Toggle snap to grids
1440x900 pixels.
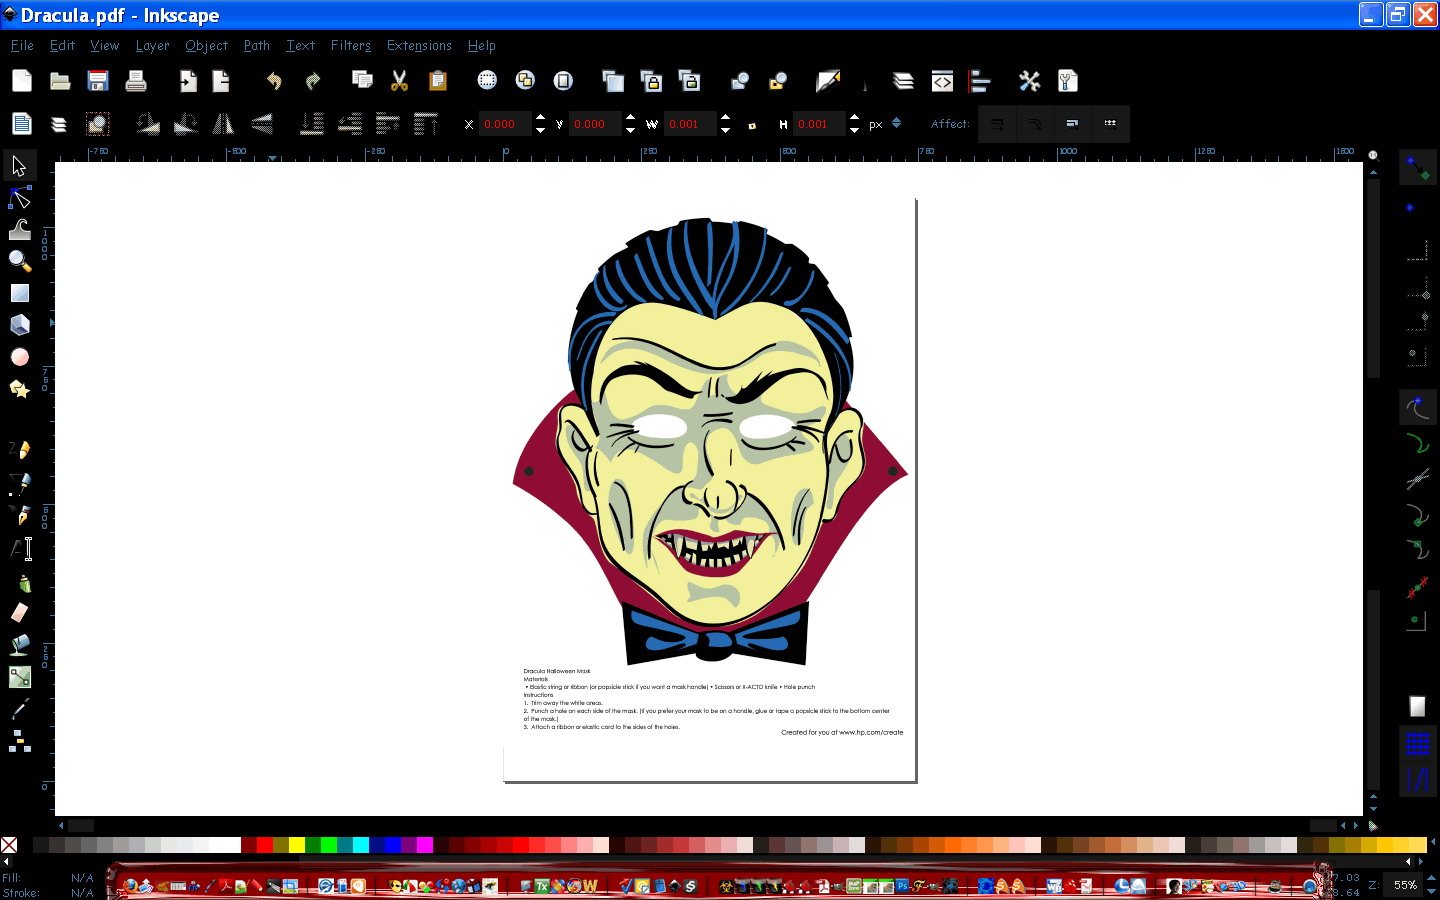coord(1417,743)
